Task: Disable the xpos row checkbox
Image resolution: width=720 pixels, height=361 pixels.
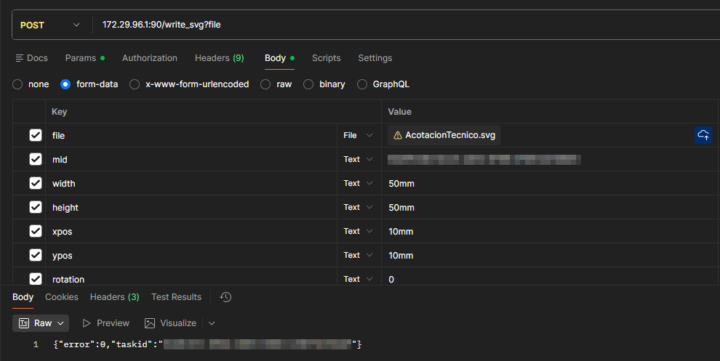Action: coord(35,231)
